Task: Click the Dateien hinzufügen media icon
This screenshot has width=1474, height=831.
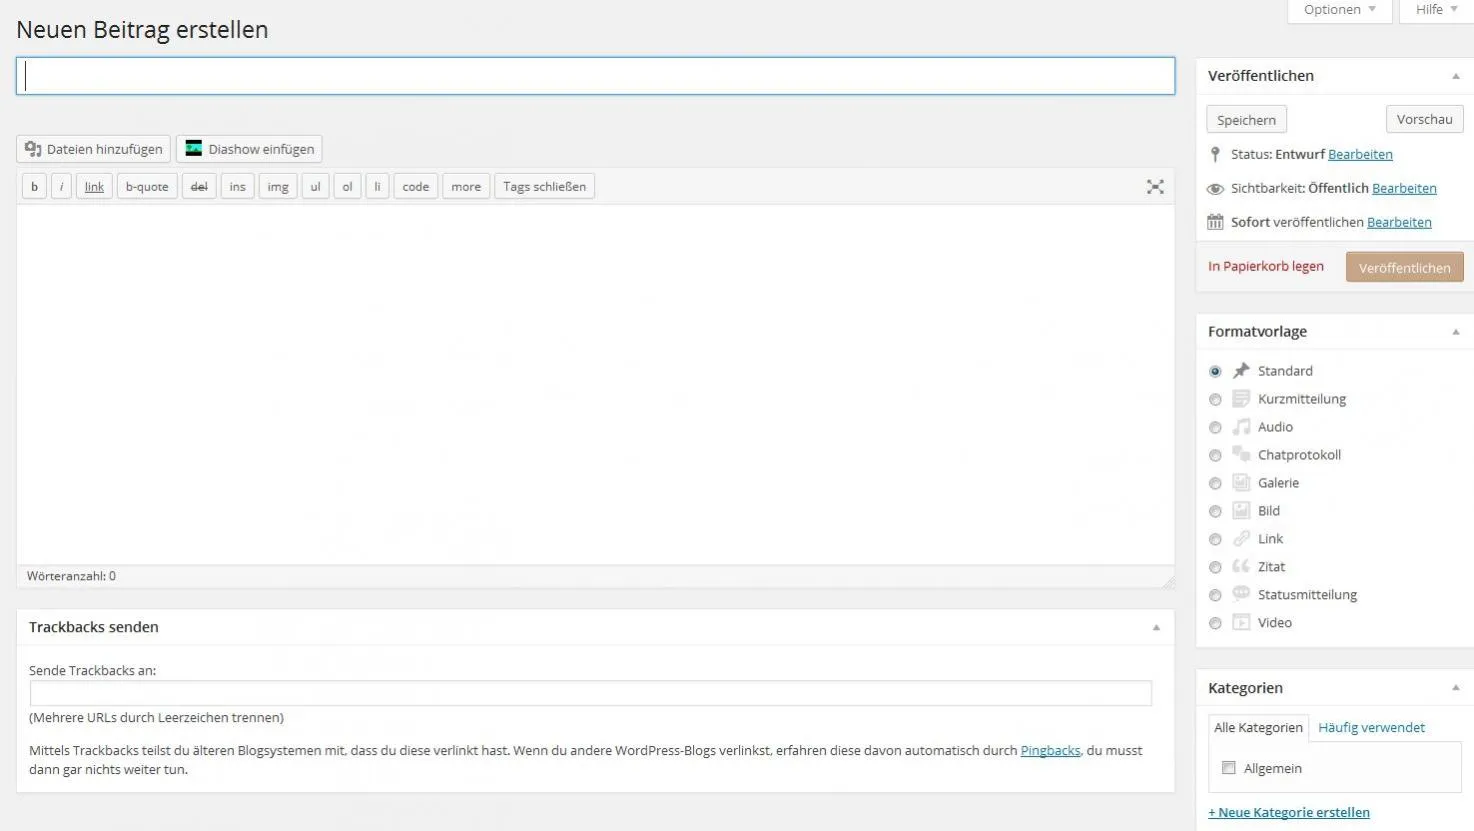Action: [33, 149]
